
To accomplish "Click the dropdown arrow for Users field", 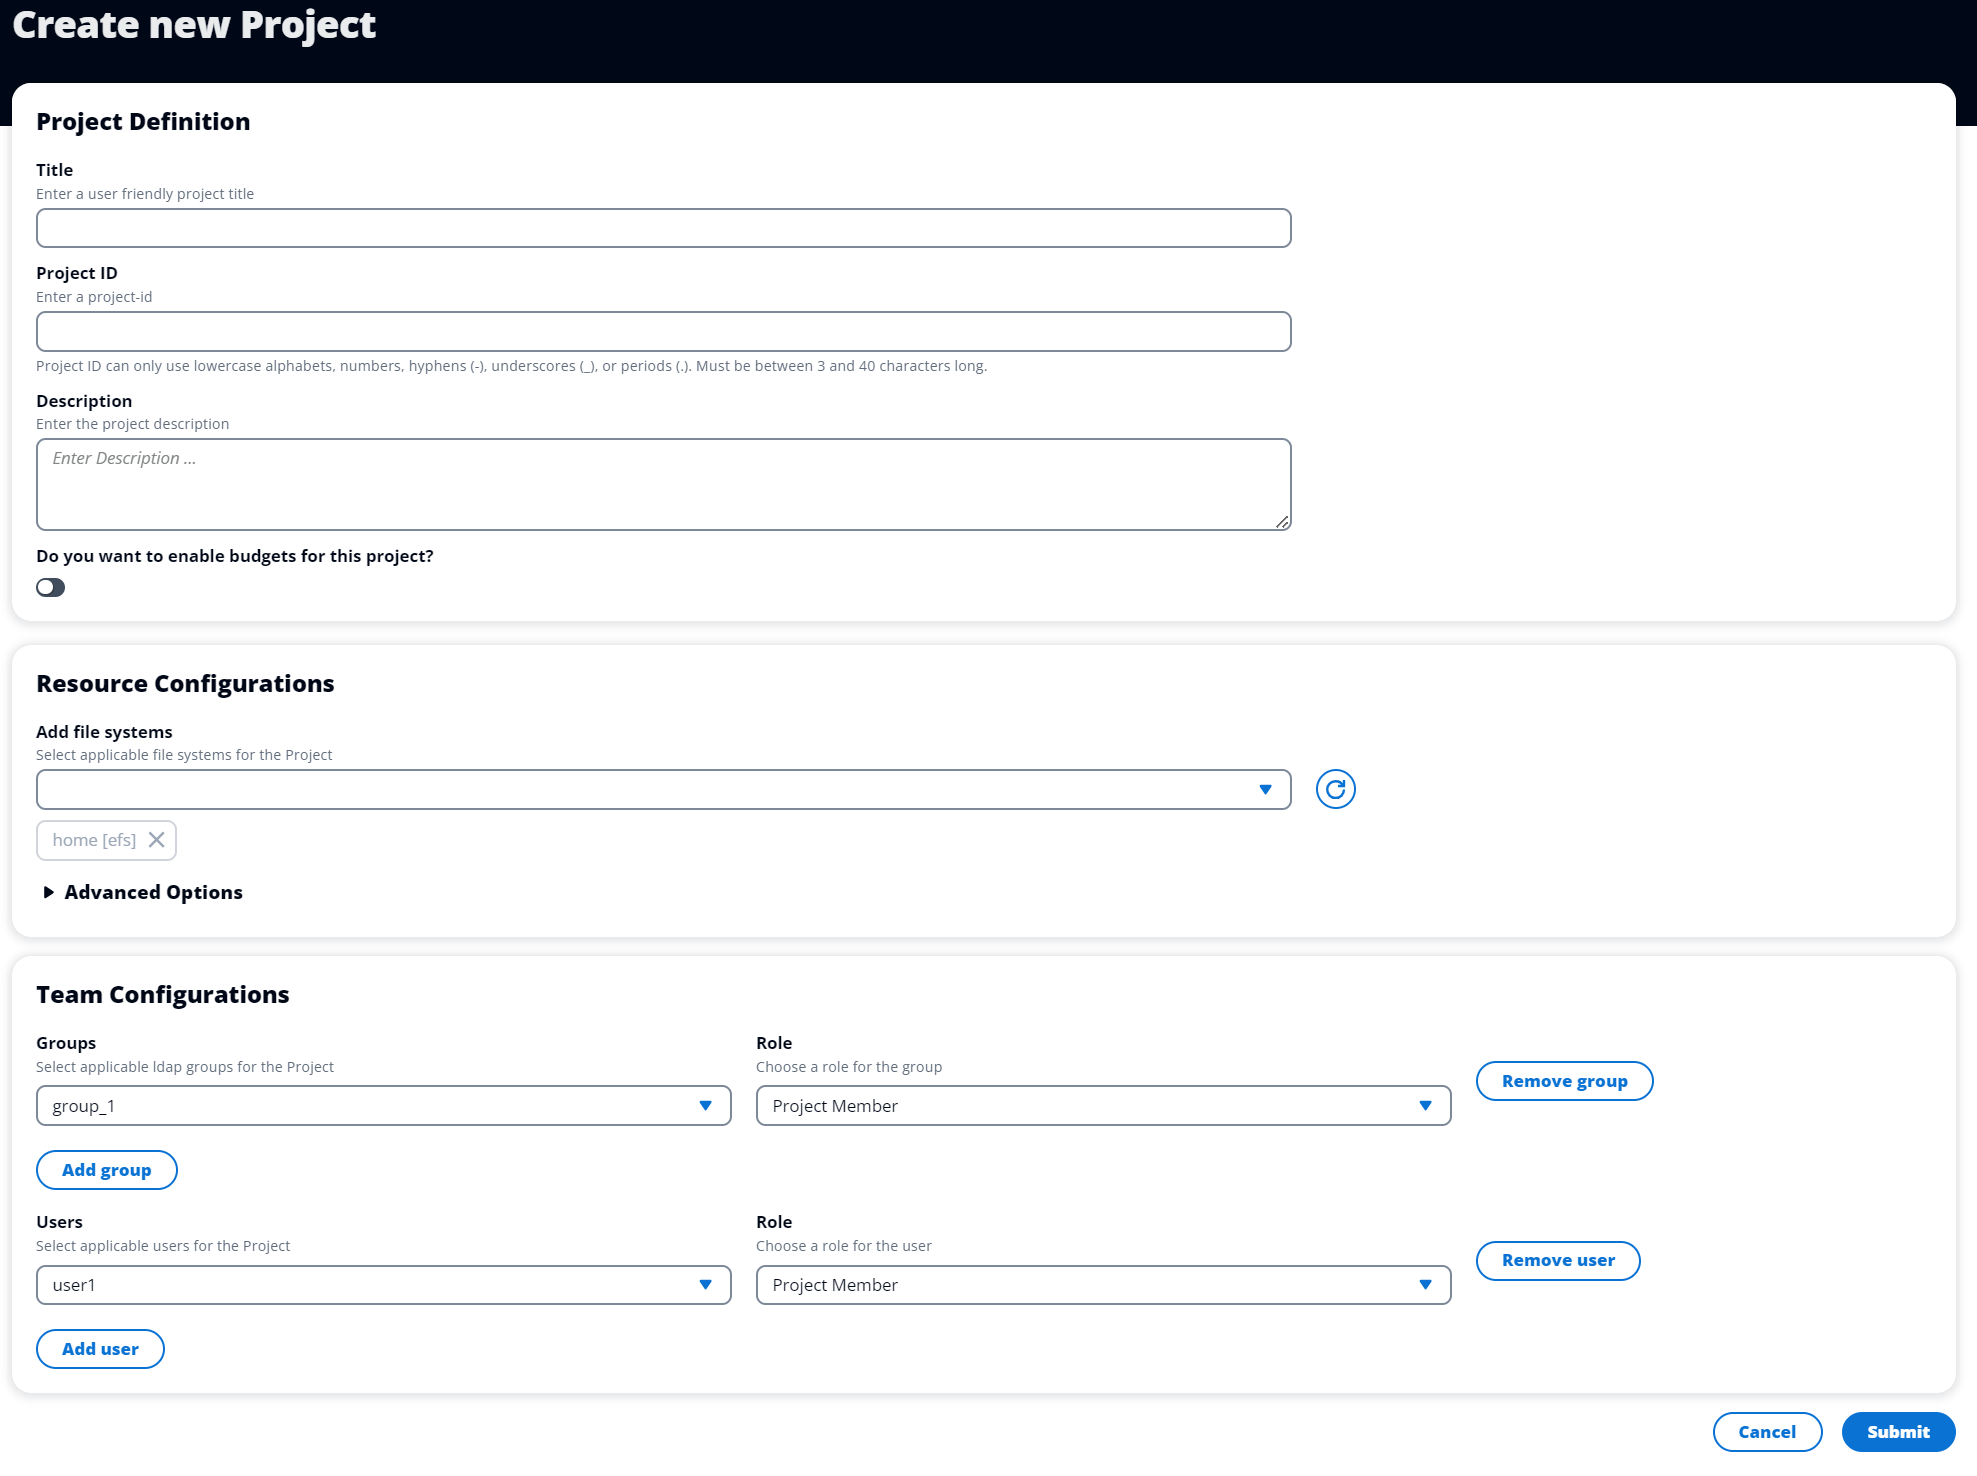I will coord(706,1284).
